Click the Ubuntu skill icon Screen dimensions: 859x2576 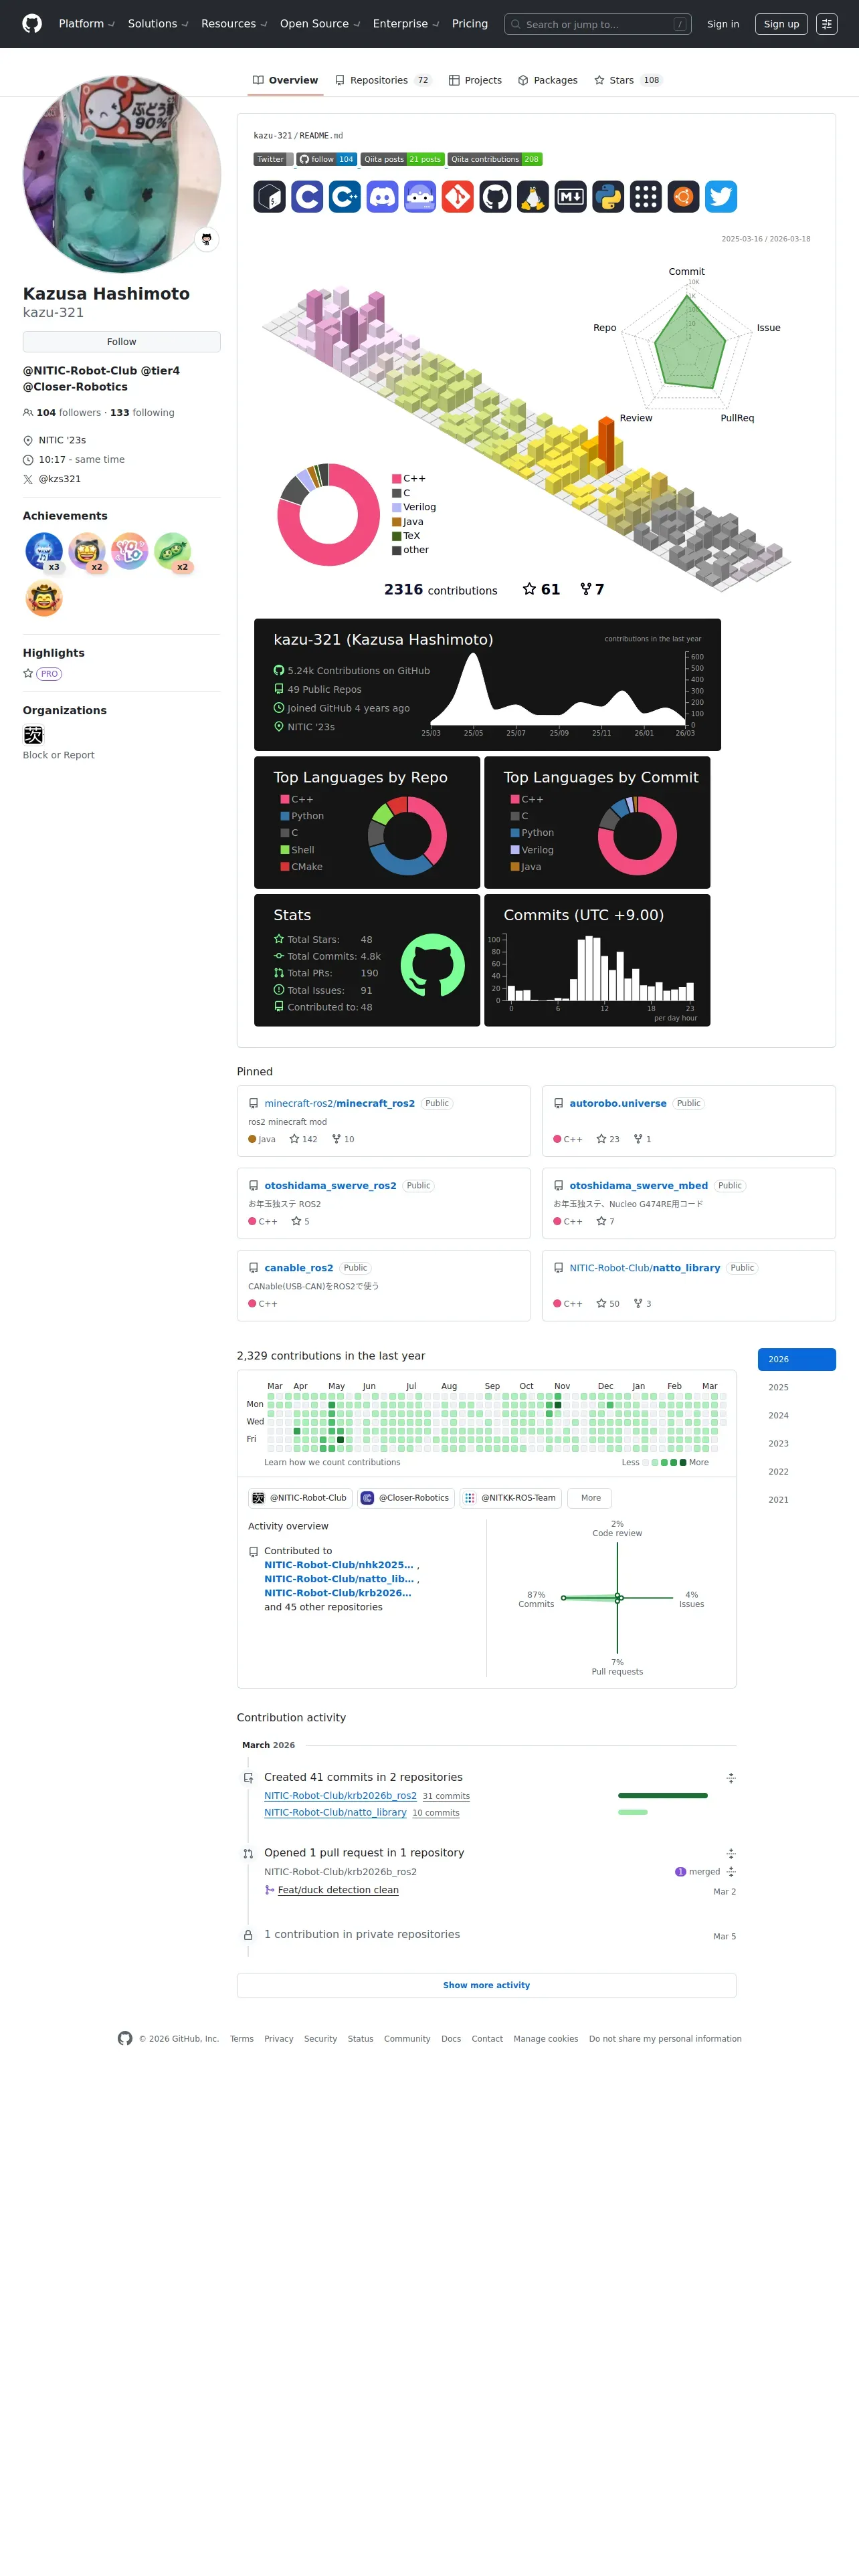coord(683,197)
